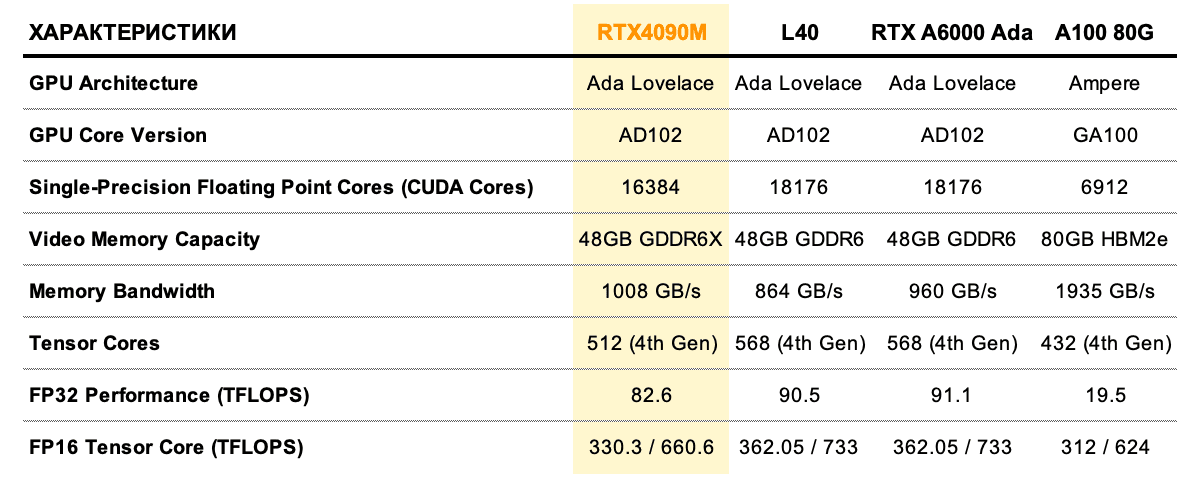Click the Ampere architecture cell
Screen dimensions: 1200x484
(1105, 83)
